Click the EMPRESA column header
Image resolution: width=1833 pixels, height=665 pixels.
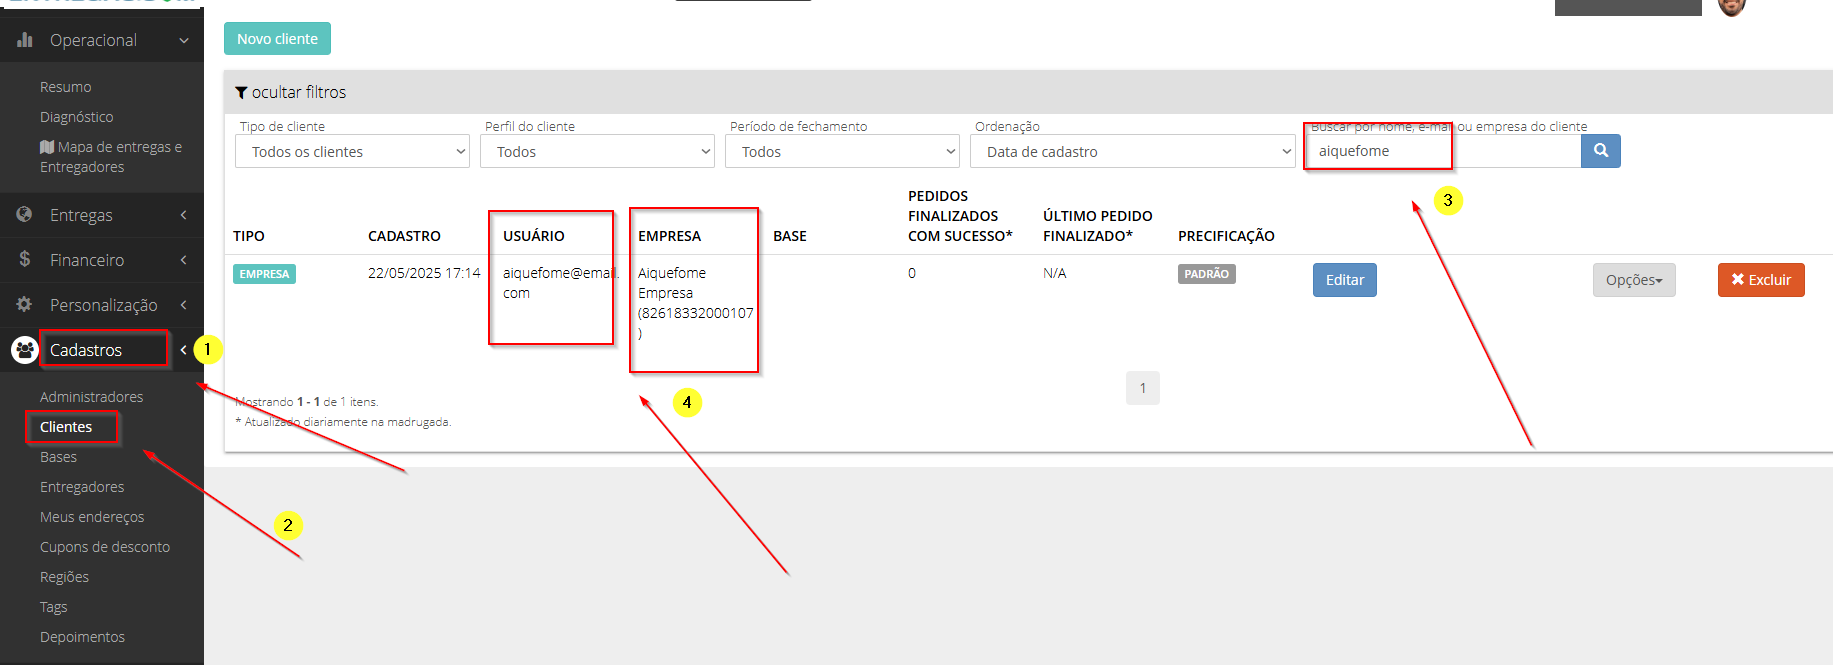(669, 236)
